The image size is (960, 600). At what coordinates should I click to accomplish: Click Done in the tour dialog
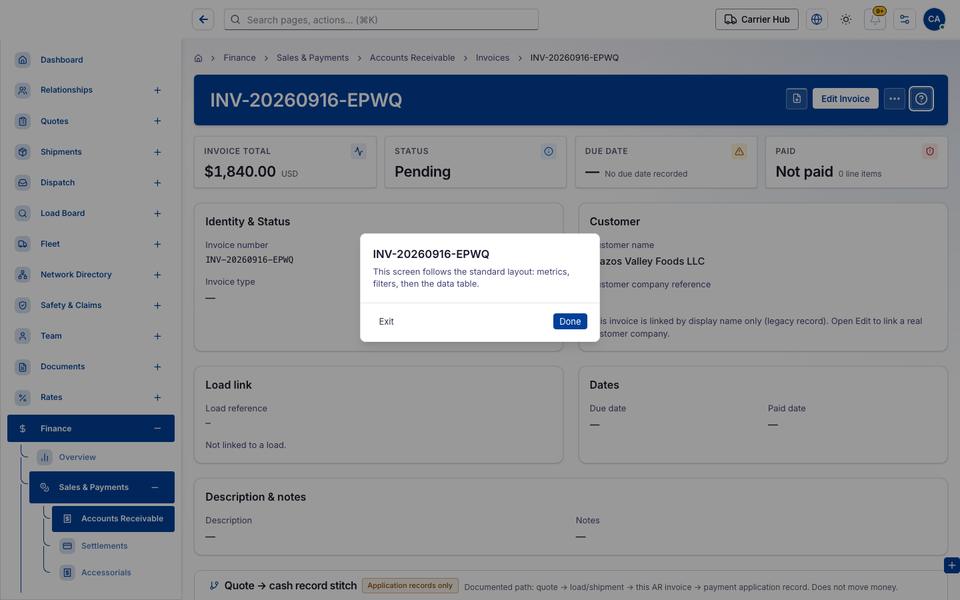pos(569,321)
